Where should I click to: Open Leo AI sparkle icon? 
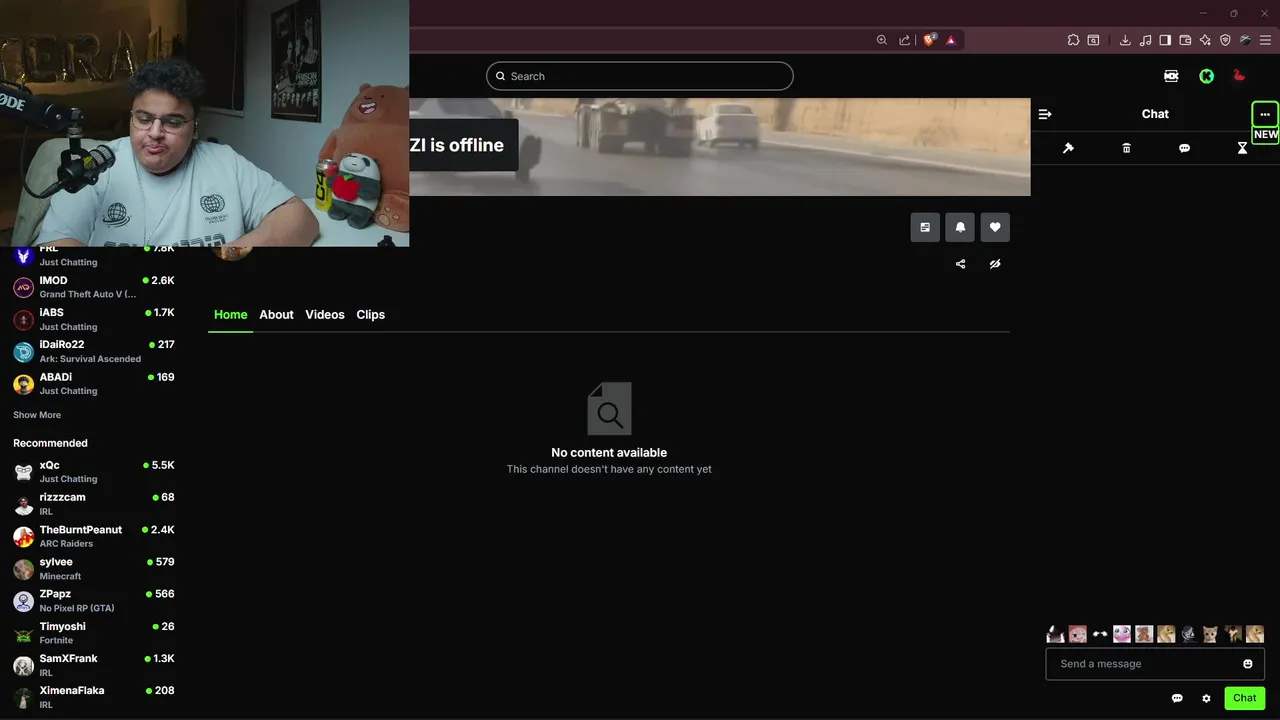[x=1205, y=40]
